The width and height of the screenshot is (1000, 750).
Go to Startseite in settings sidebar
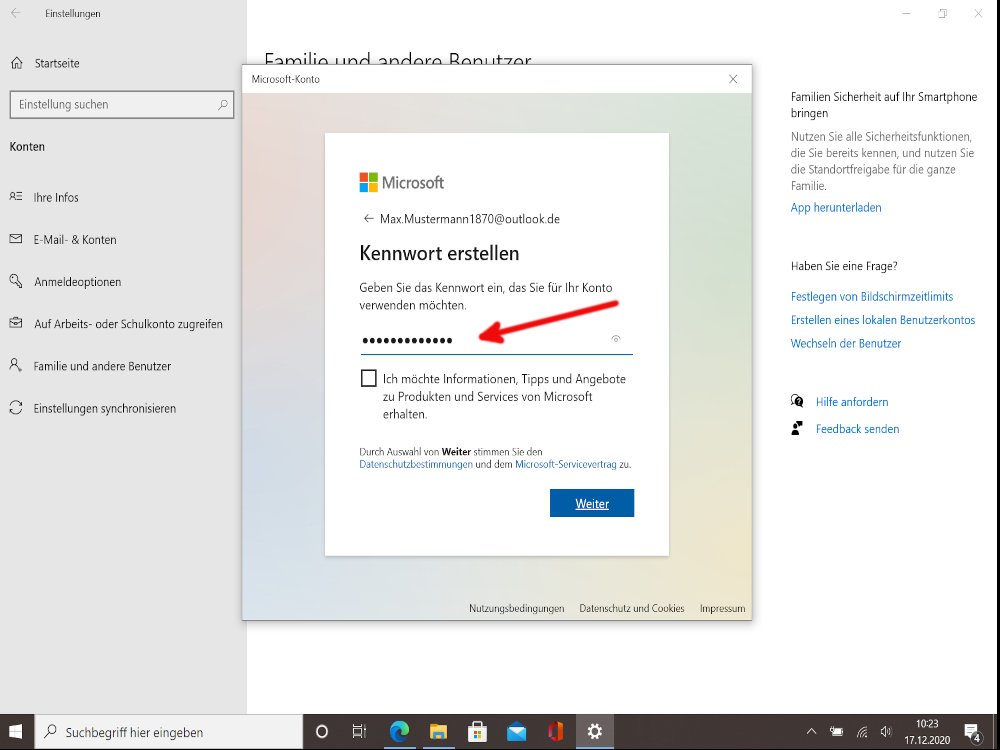(56, 63)
